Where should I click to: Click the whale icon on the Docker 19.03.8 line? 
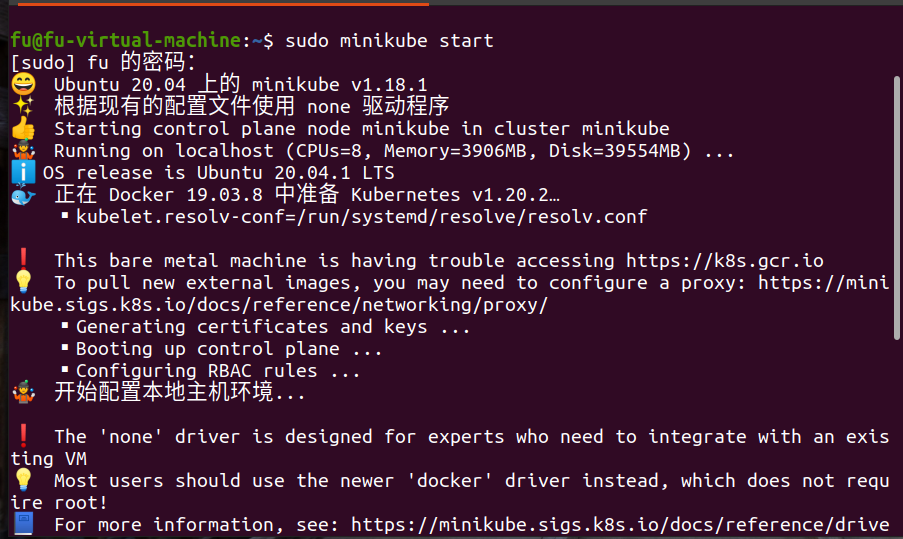pos(22,195)
